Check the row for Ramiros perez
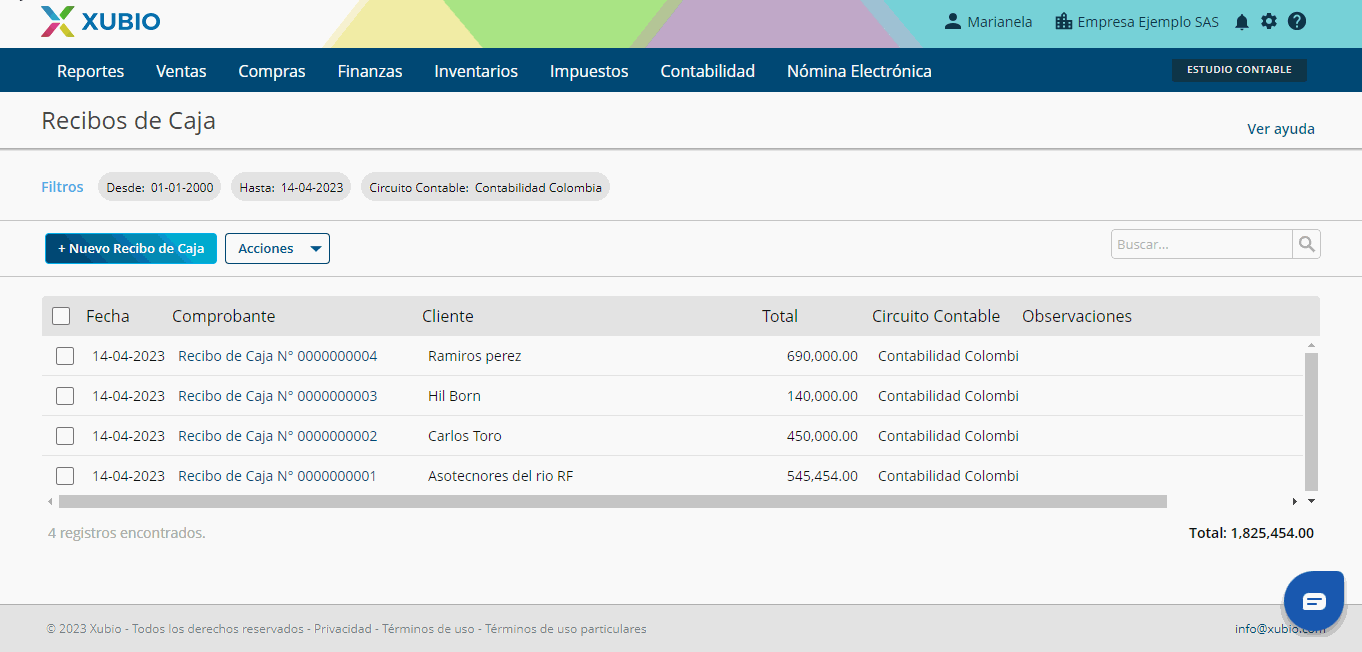 click(65, 356)
